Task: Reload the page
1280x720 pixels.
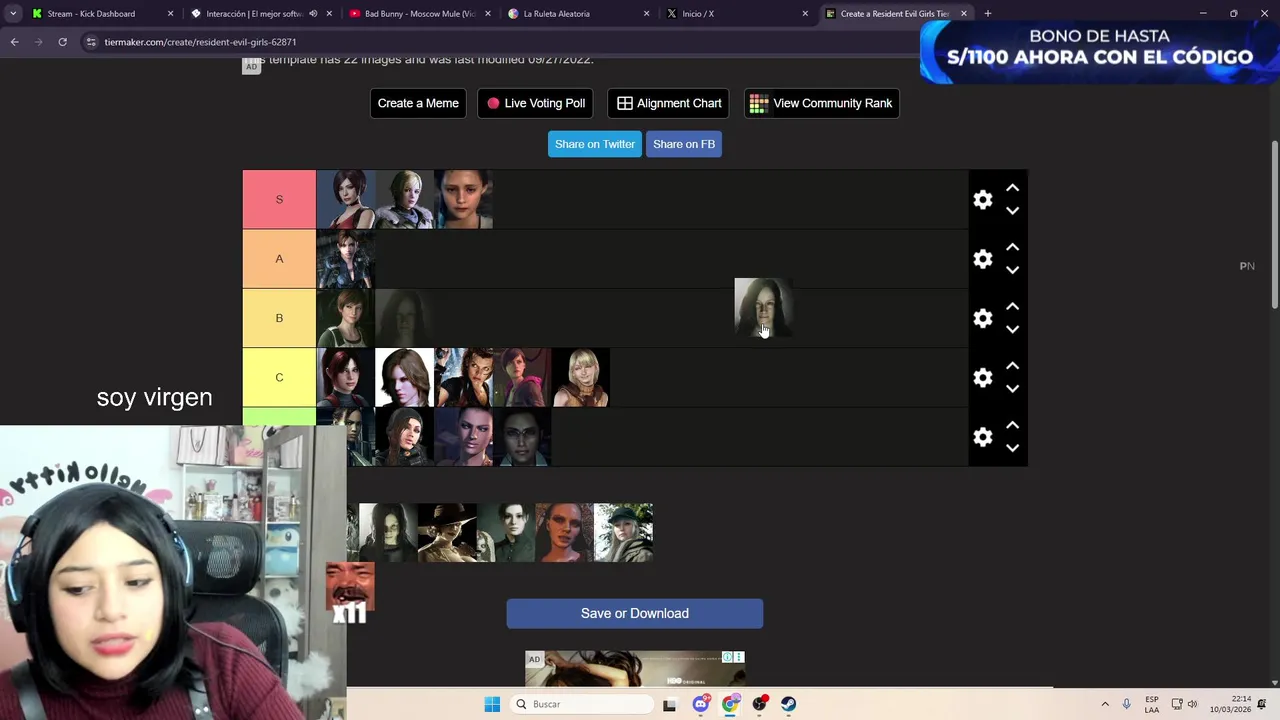Action: (62, 42)
